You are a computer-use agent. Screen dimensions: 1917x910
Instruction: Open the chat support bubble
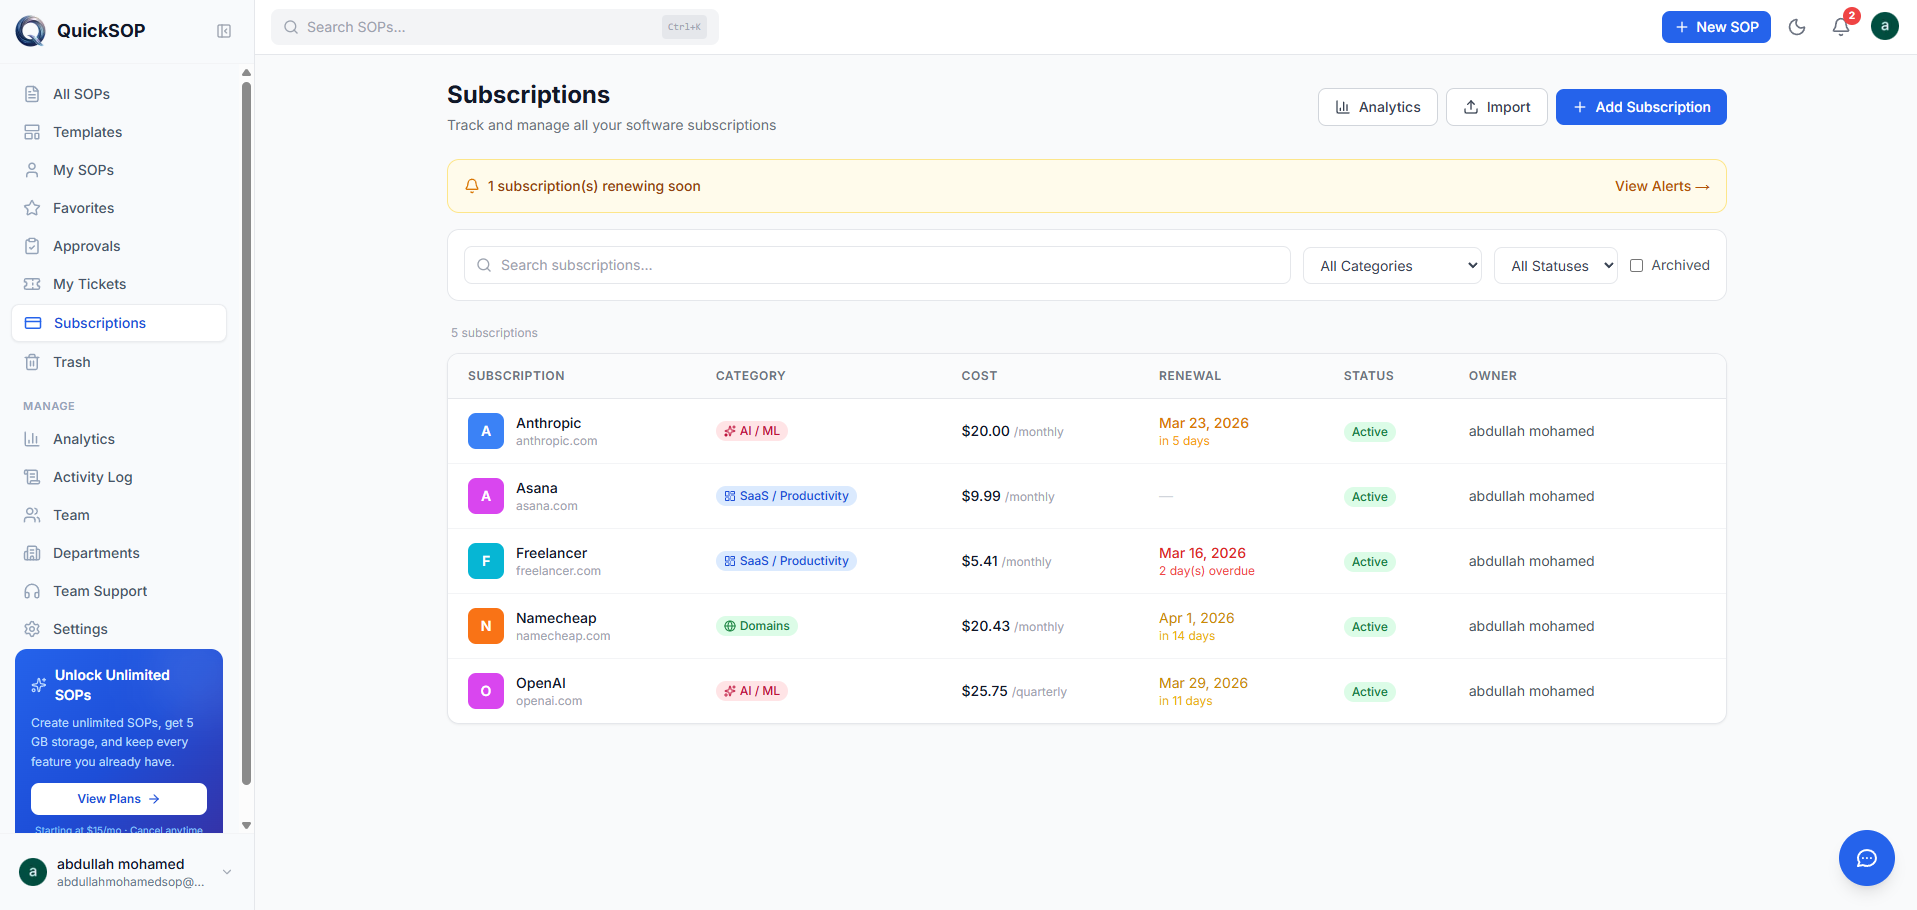click(x=1866, y=858)
